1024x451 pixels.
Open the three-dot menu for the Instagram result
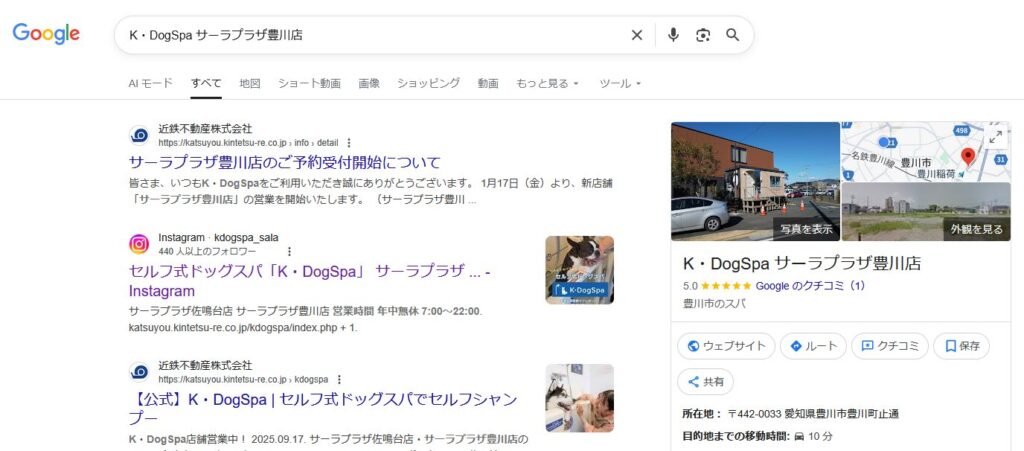(x=290, y=252)
